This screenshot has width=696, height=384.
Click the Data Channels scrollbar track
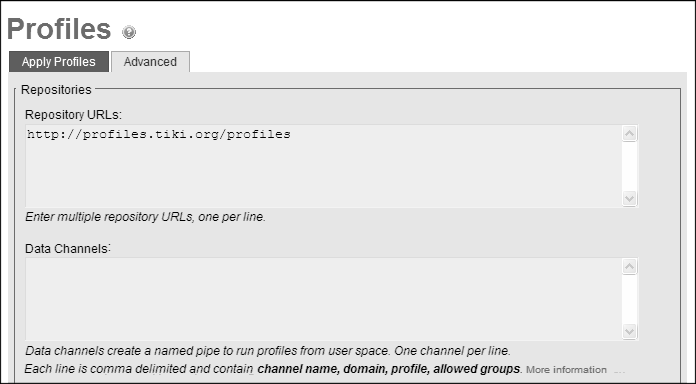(629, 299)
